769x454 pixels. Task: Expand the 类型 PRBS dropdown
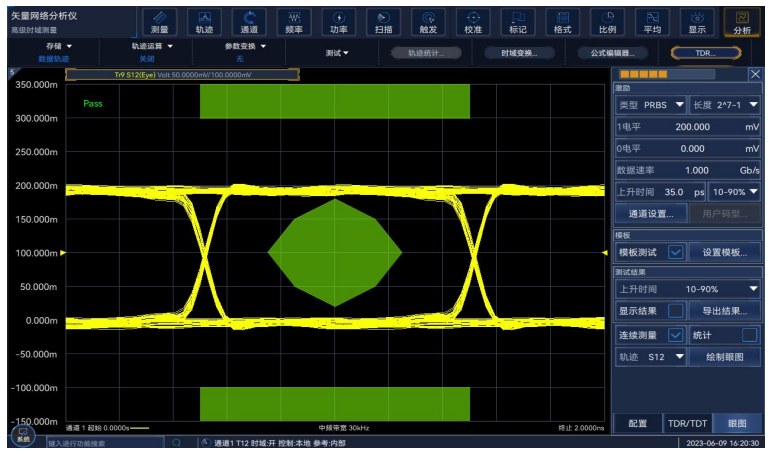pos(651,104)
